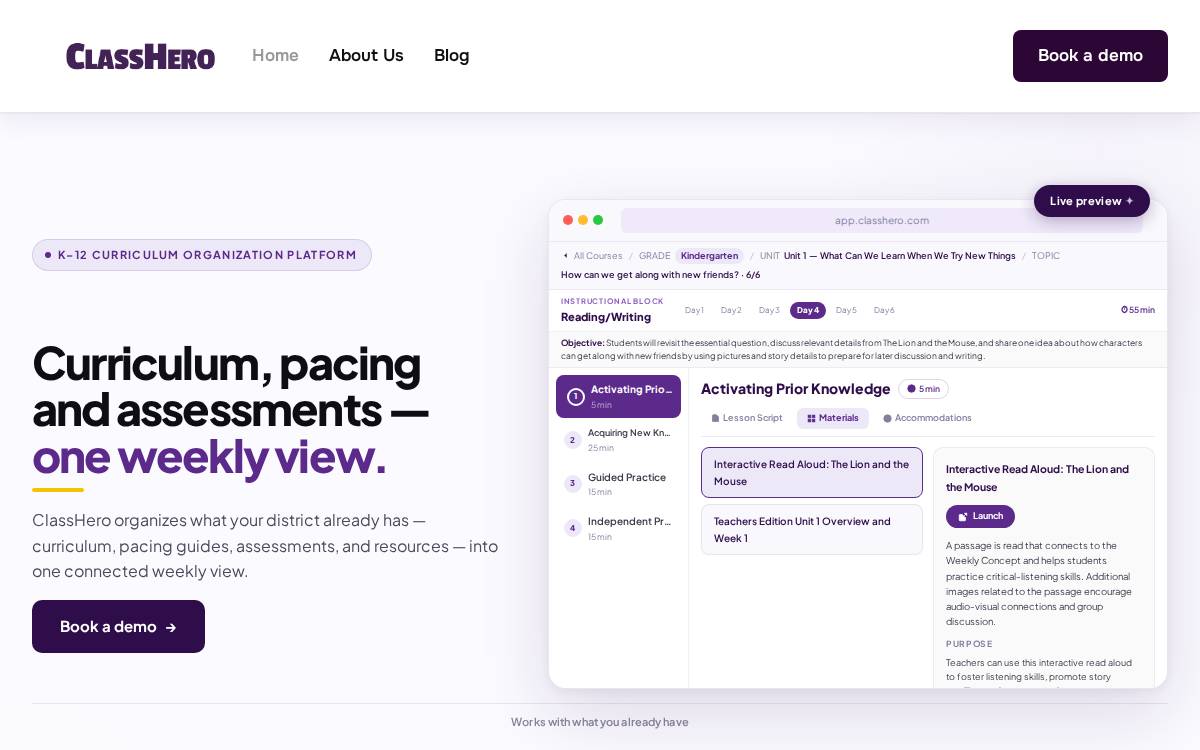
Task: Click the red window dot in preview
Action: tap(568, 220)
